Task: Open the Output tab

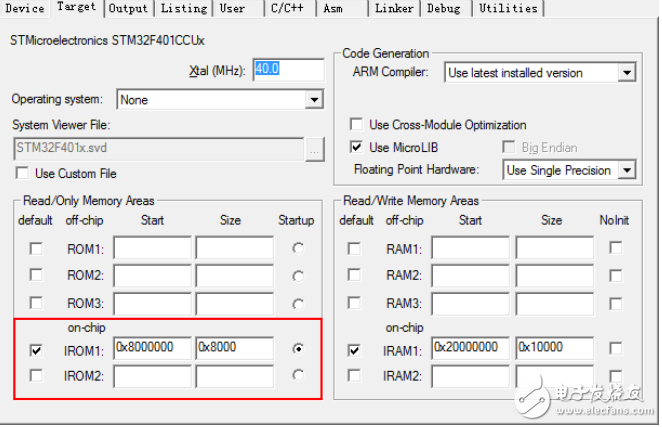Action: (128, 8)
